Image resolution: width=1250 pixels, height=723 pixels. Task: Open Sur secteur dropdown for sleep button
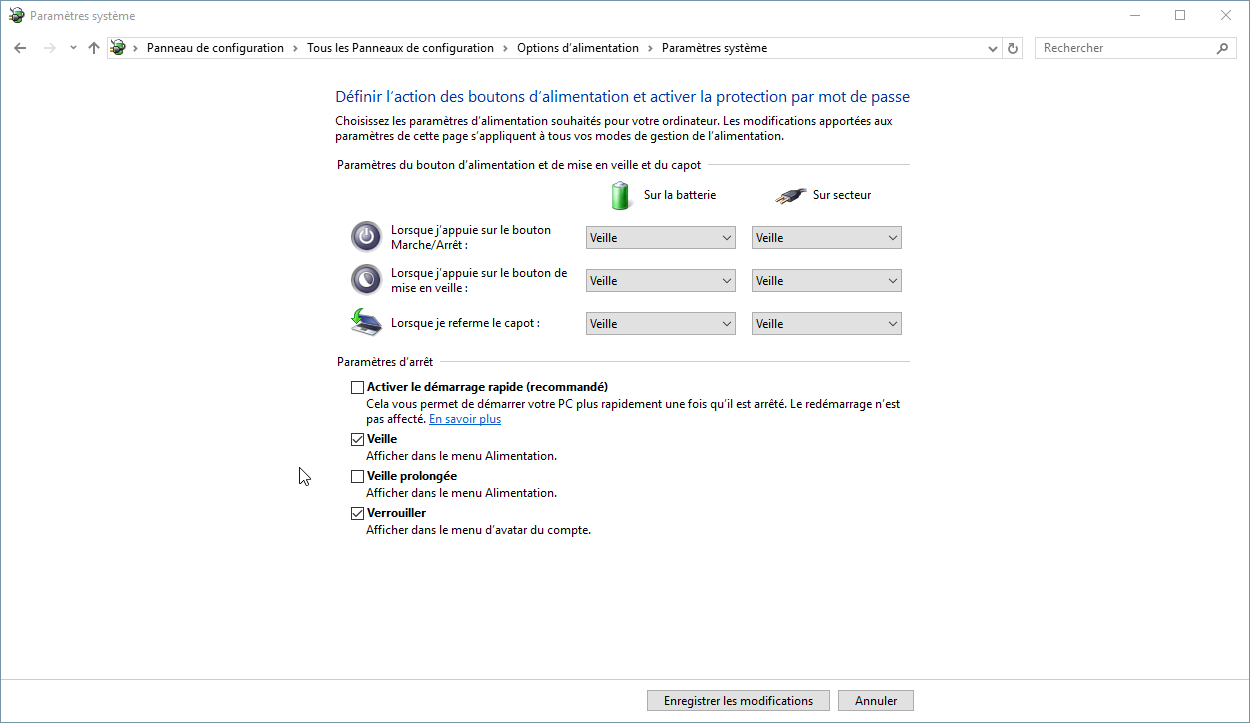[x=826, y=281]
